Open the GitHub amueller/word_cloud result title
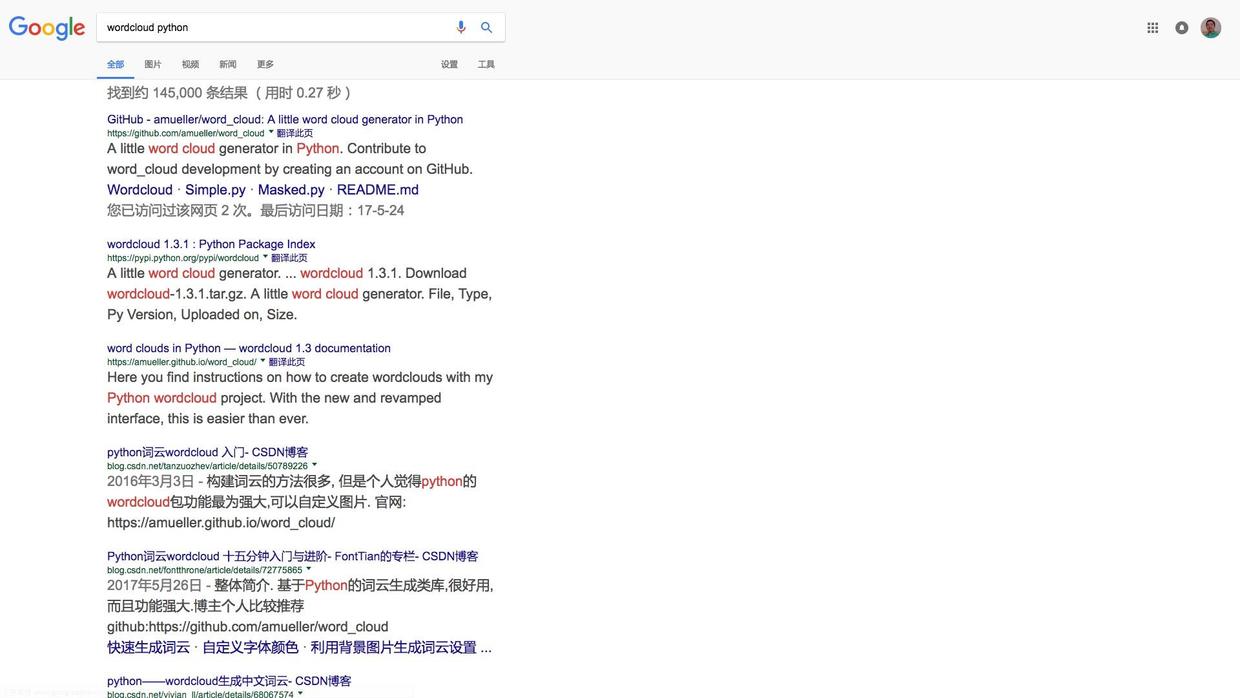1240x698 pixels. [x=285, y=119]
